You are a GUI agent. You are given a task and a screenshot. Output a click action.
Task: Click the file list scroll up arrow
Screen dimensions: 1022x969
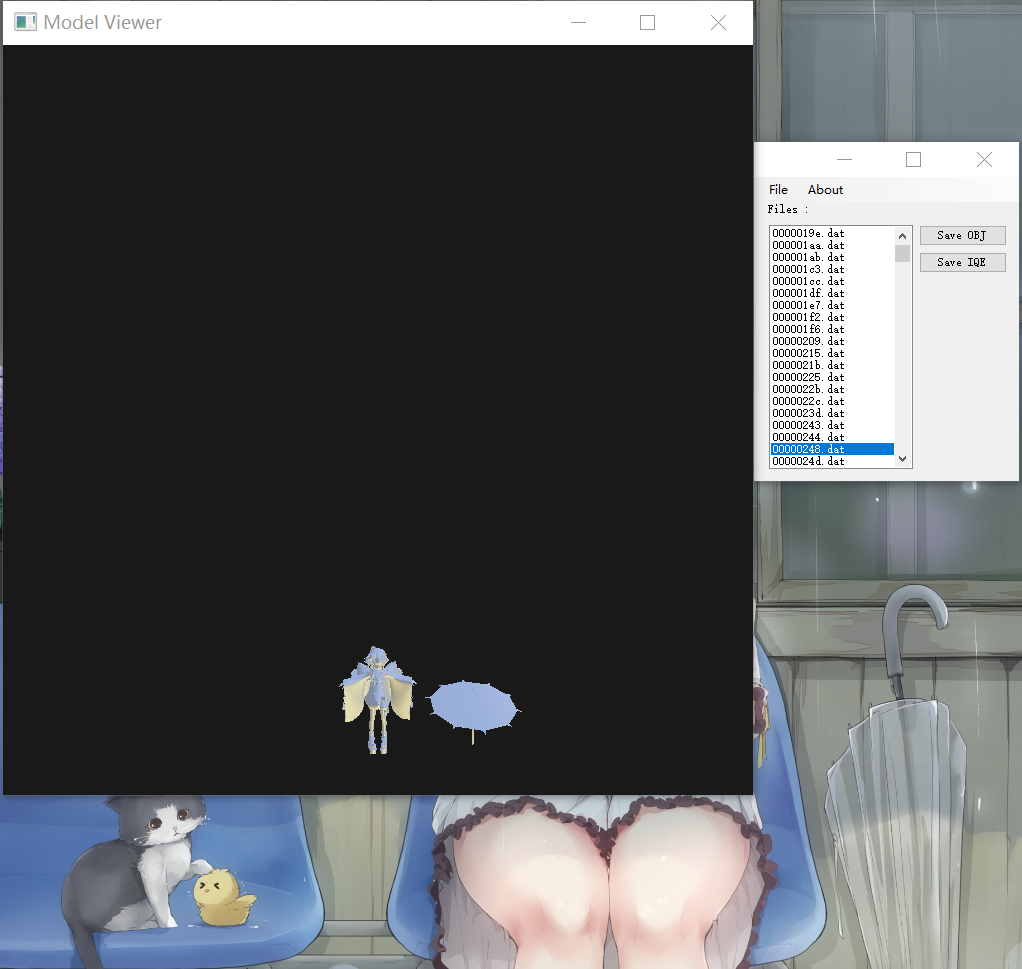point(903,236)
